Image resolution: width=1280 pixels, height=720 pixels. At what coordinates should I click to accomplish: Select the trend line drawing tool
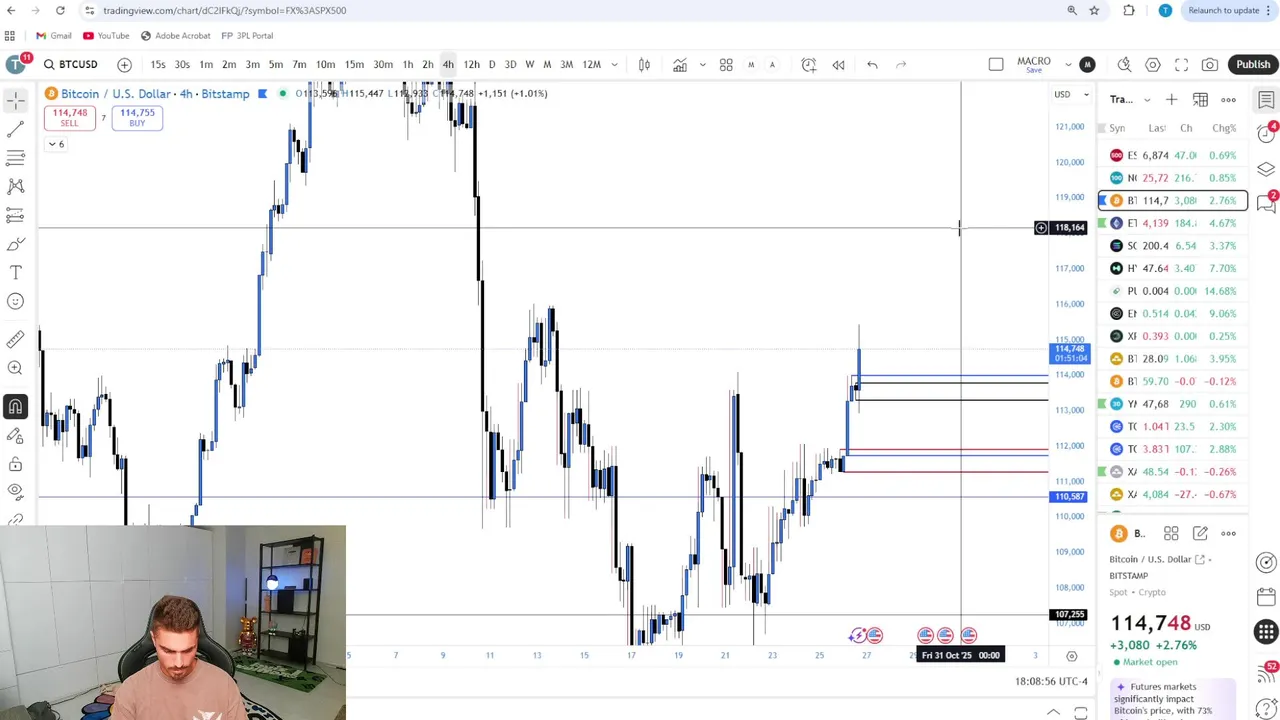tap(15, 129)
